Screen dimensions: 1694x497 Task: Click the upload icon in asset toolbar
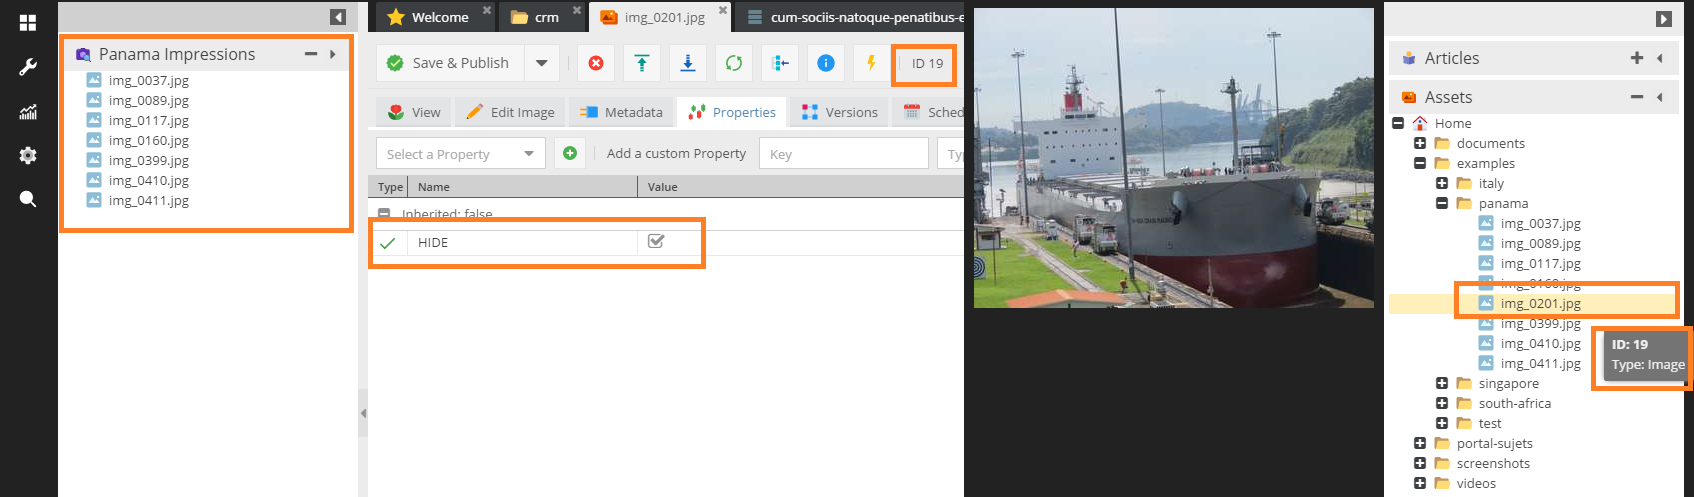642,63
